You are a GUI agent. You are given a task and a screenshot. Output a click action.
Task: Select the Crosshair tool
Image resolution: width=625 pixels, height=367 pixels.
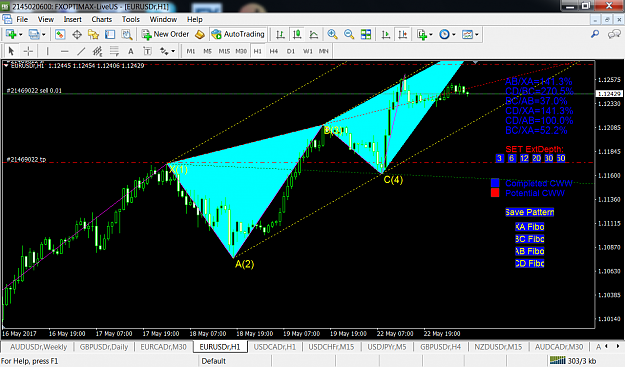coord(28,51)
